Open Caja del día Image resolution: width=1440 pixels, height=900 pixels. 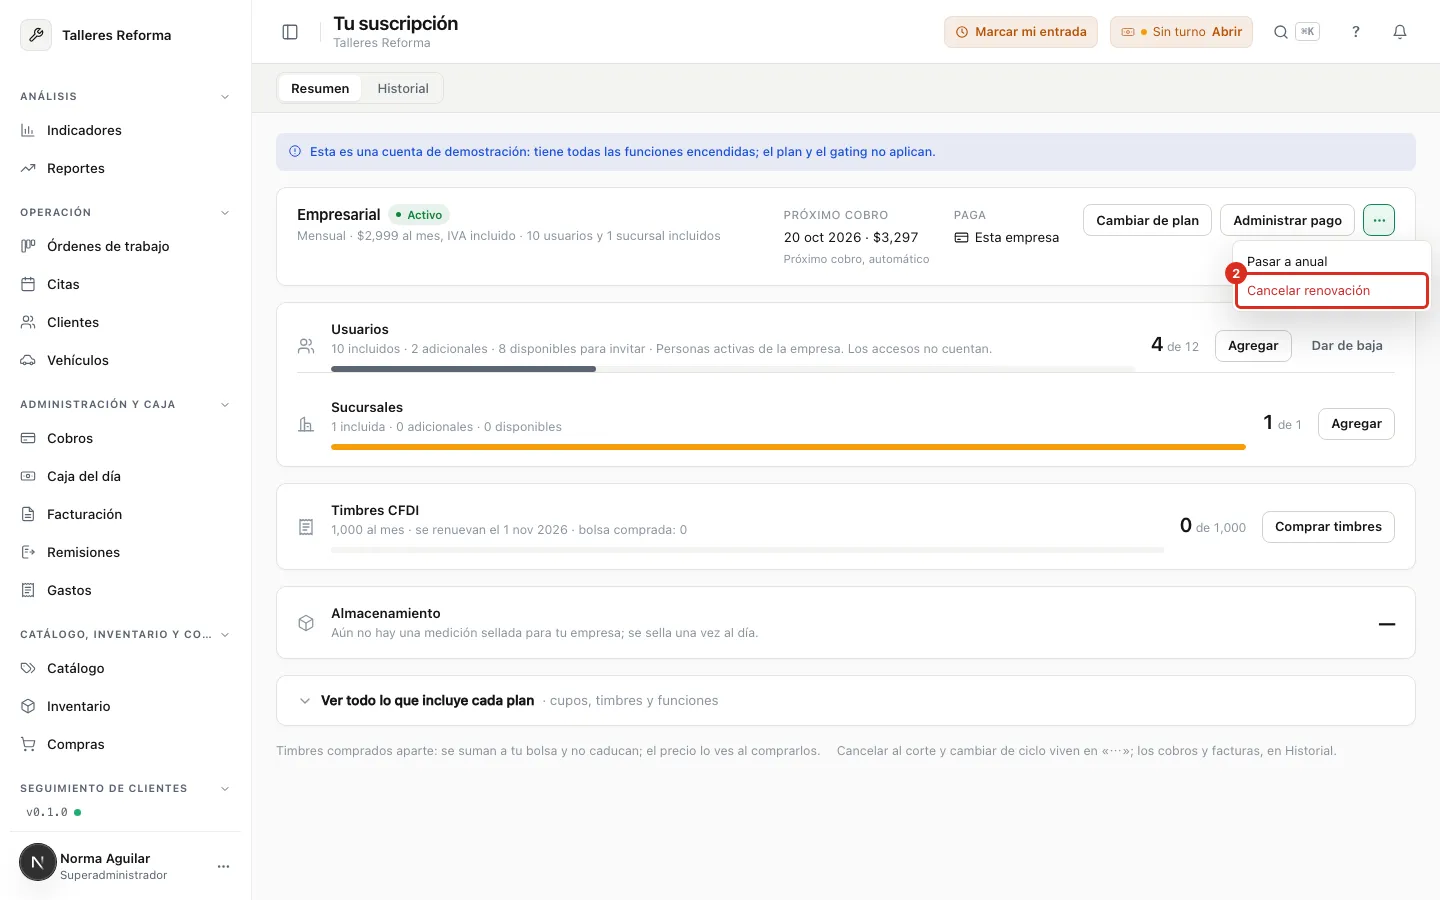pos(125,476)
